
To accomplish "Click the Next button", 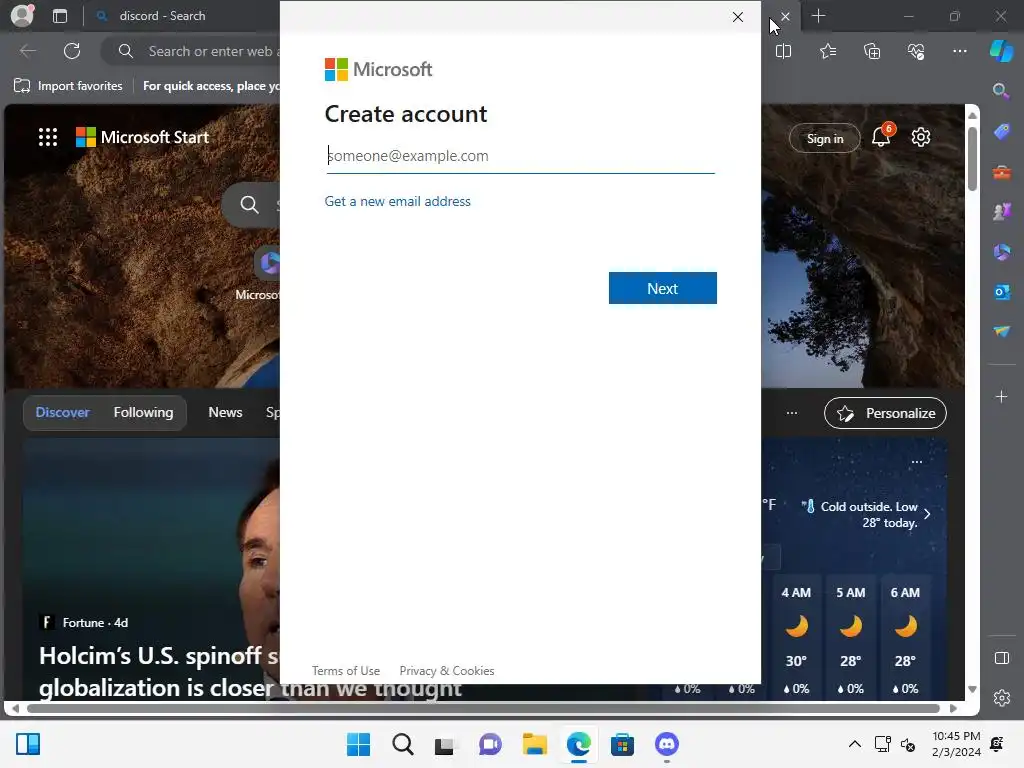I will (662, 288).
